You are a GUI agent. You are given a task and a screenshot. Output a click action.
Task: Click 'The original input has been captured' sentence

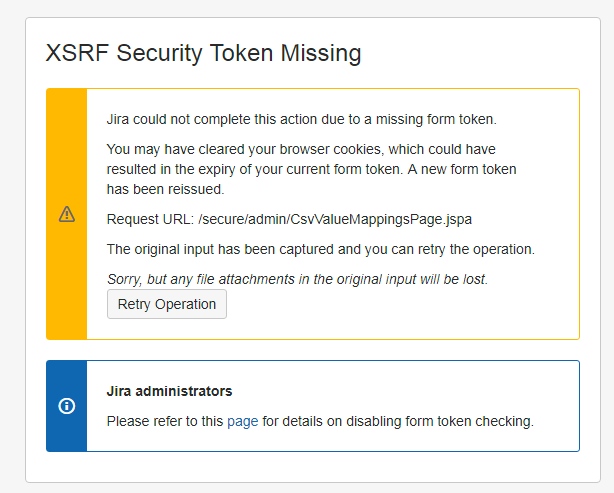(321, 249)
